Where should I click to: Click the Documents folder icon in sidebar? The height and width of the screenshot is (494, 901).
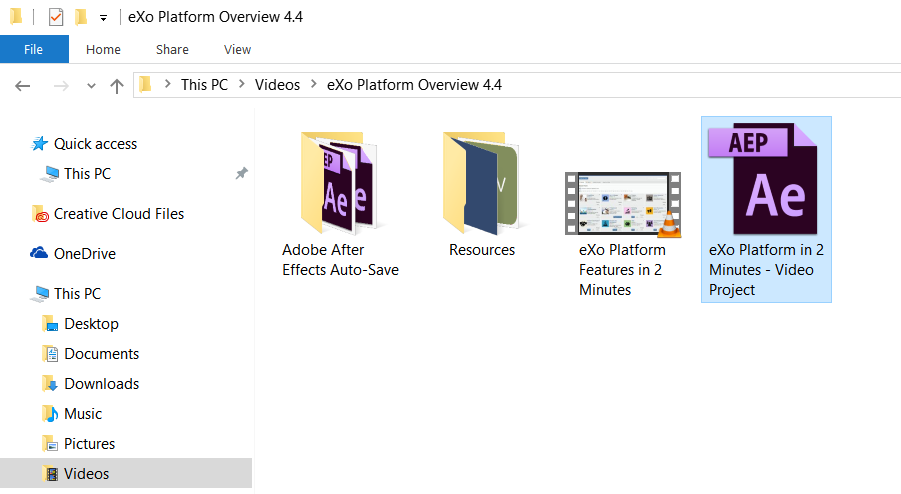coord(50,354)
